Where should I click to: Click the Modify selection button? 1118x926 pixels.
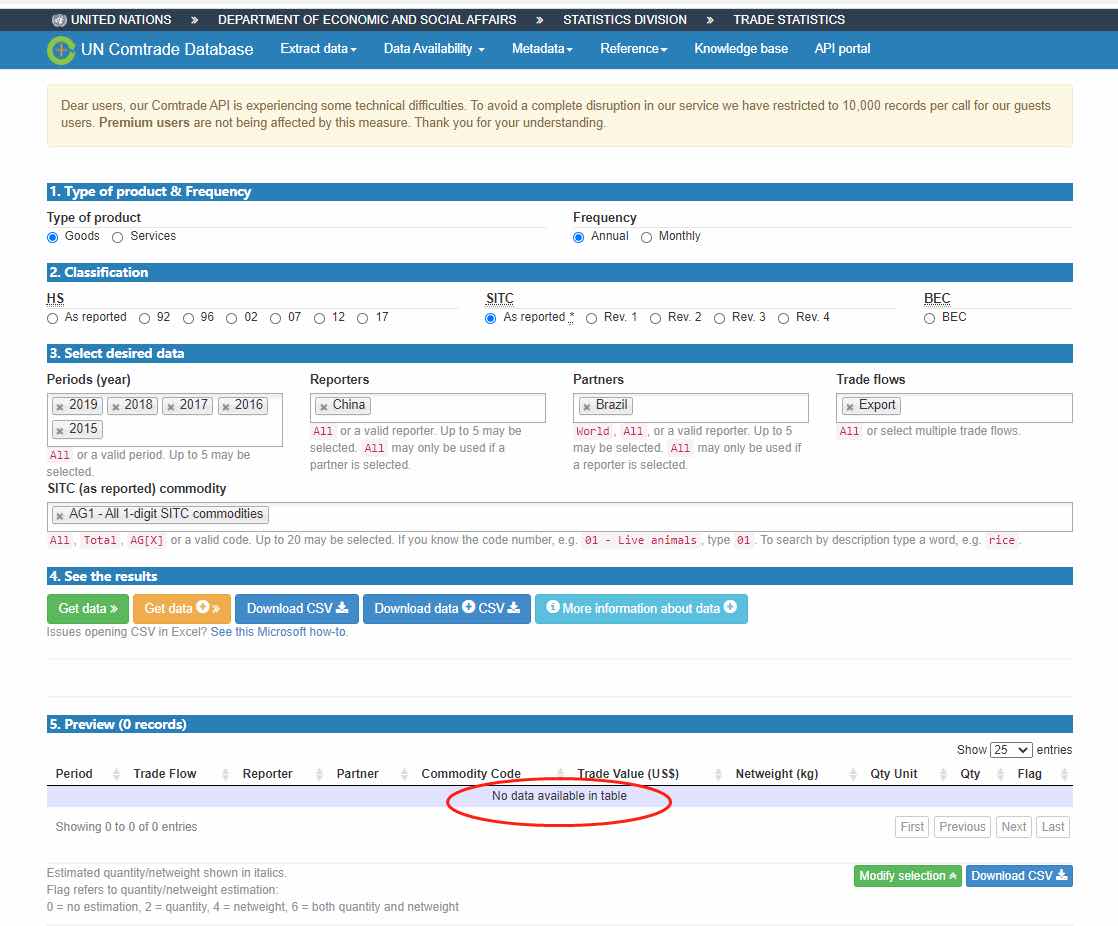coord(908,876)
